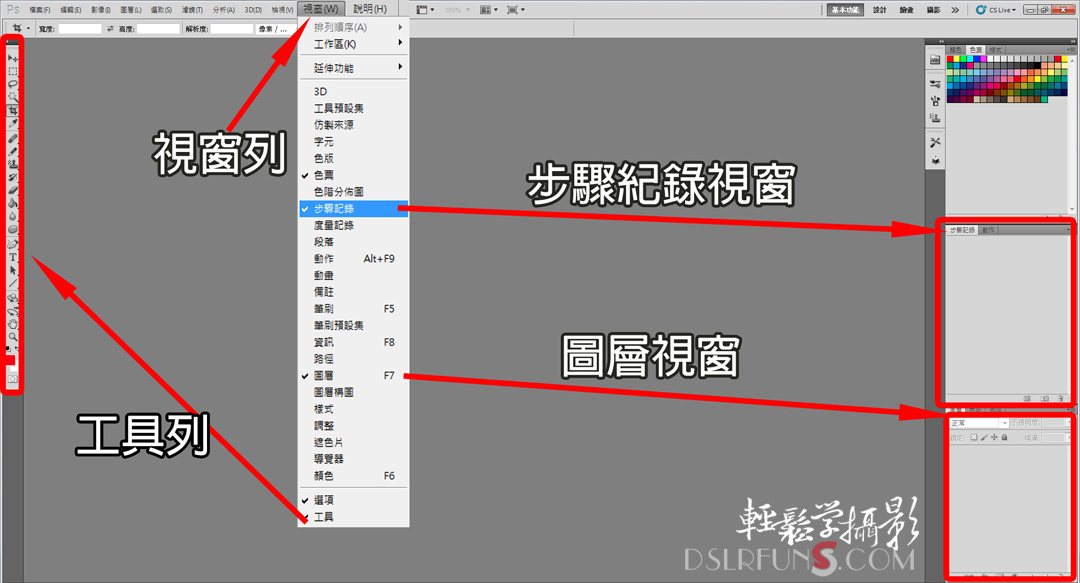The height and width of the screenshot is (583, 1080).
Task: Uncheck 步驟記錄 in the Window menu
Action: pyautogui.click(x=333, y=209)
